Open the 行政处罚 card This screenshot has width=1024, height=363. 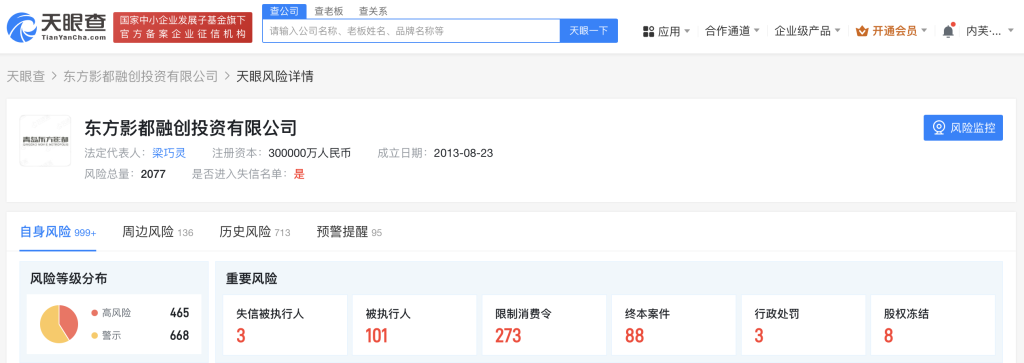click(x=803, y=325)
